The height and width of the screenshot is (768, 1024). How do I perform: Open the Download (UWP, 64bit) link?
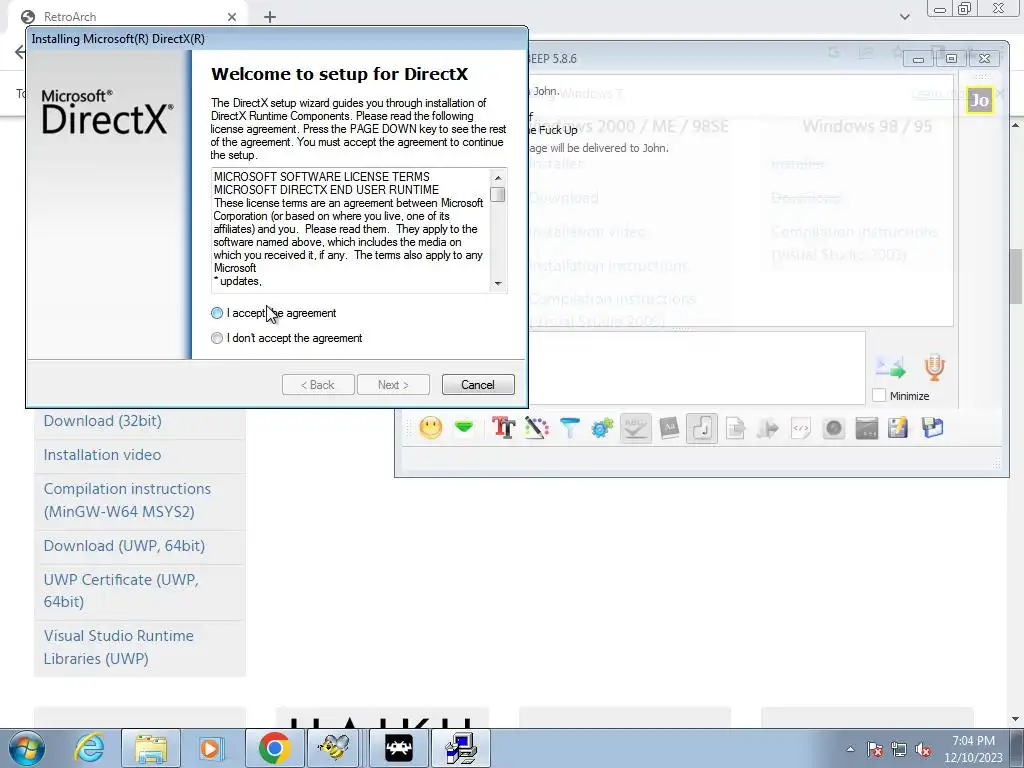[x=124, y=545]
